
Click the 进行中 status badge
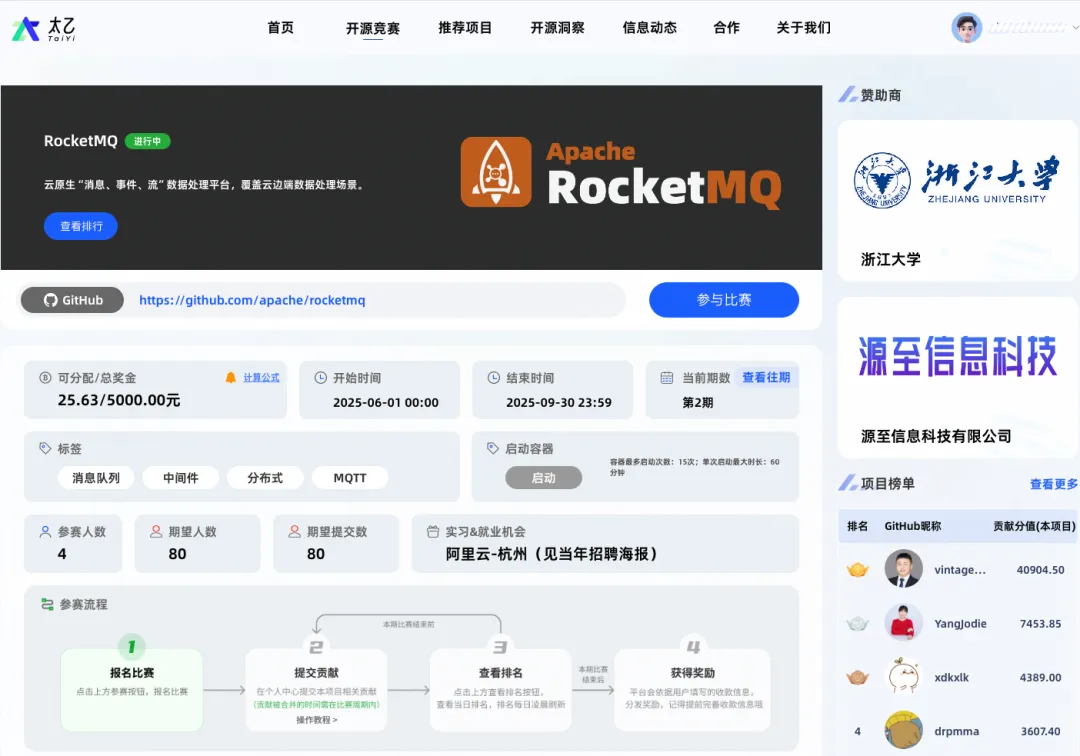(147, 141)
